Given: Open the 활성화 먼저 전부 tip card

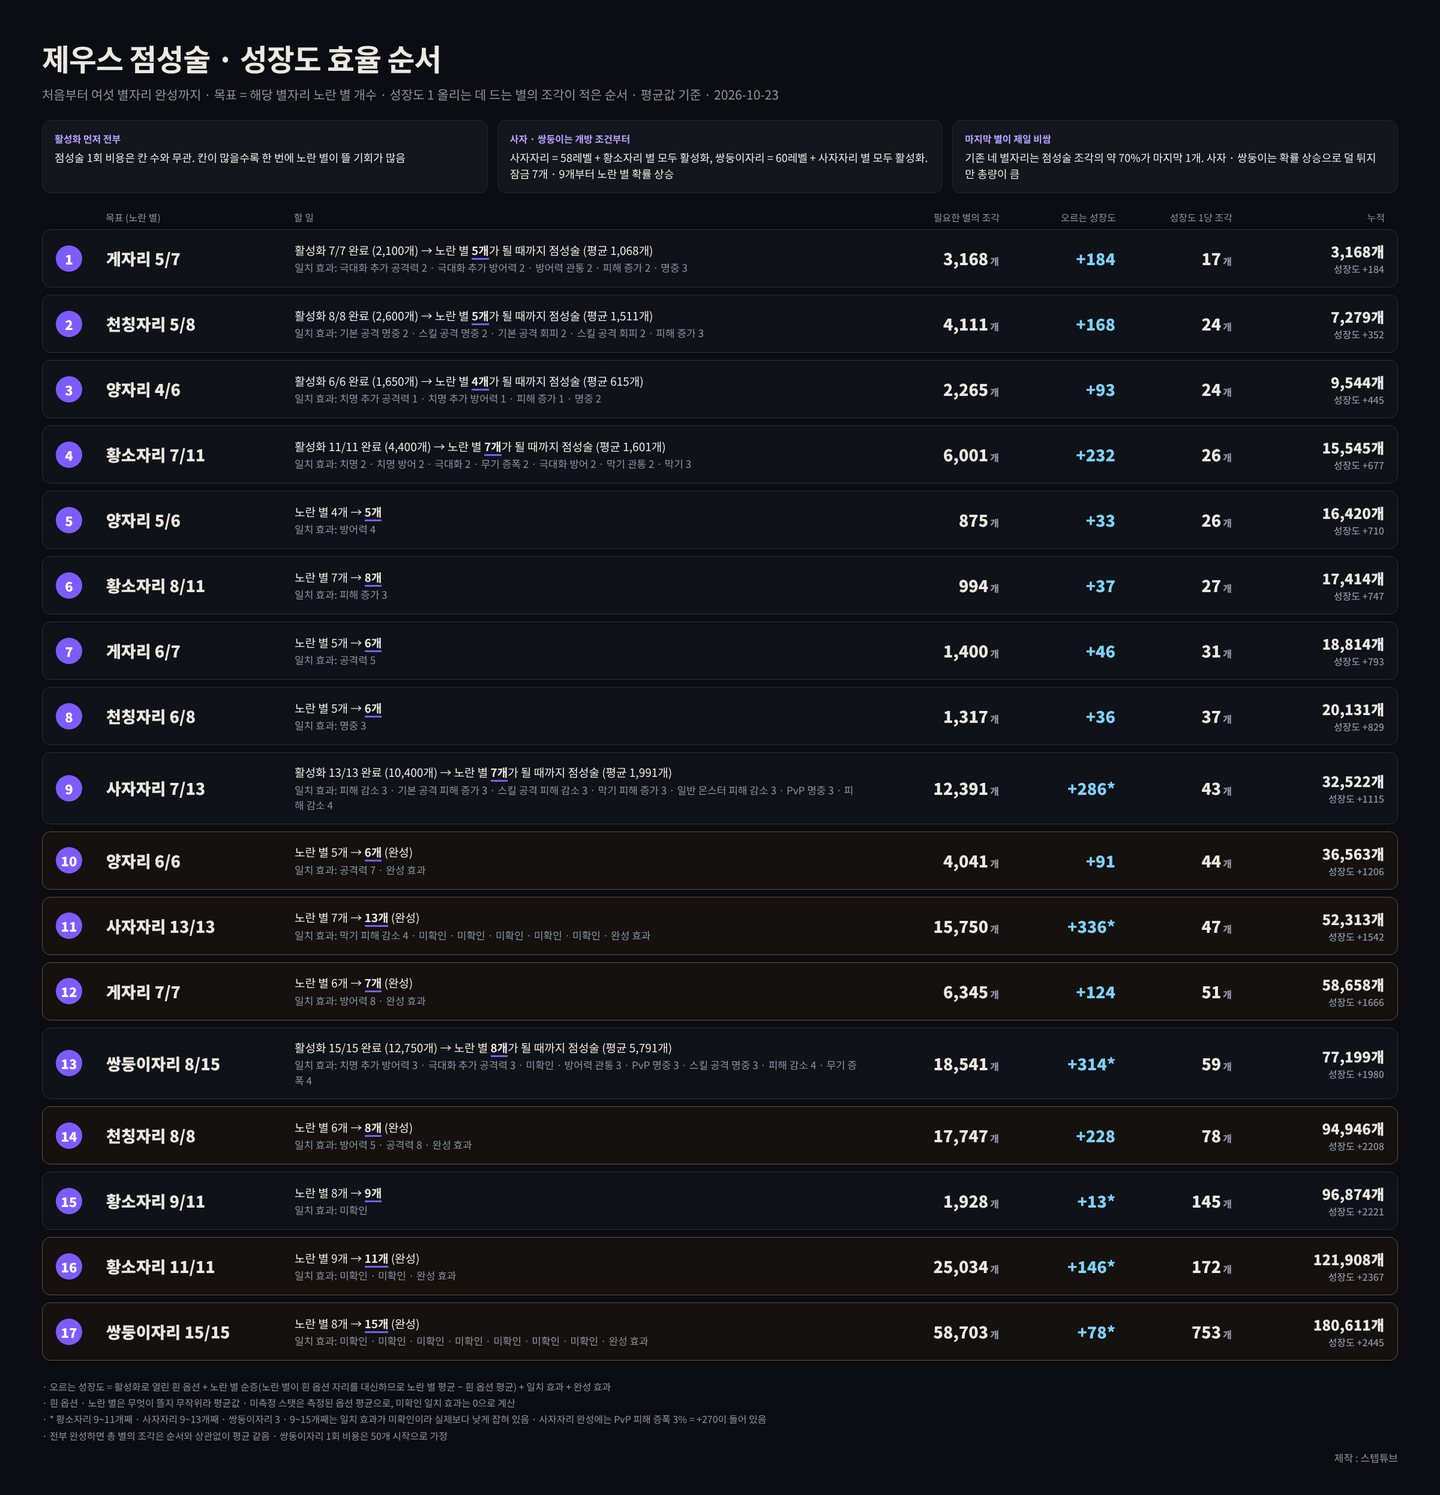Looking at the screenshot, I should [x=265, y=157].
